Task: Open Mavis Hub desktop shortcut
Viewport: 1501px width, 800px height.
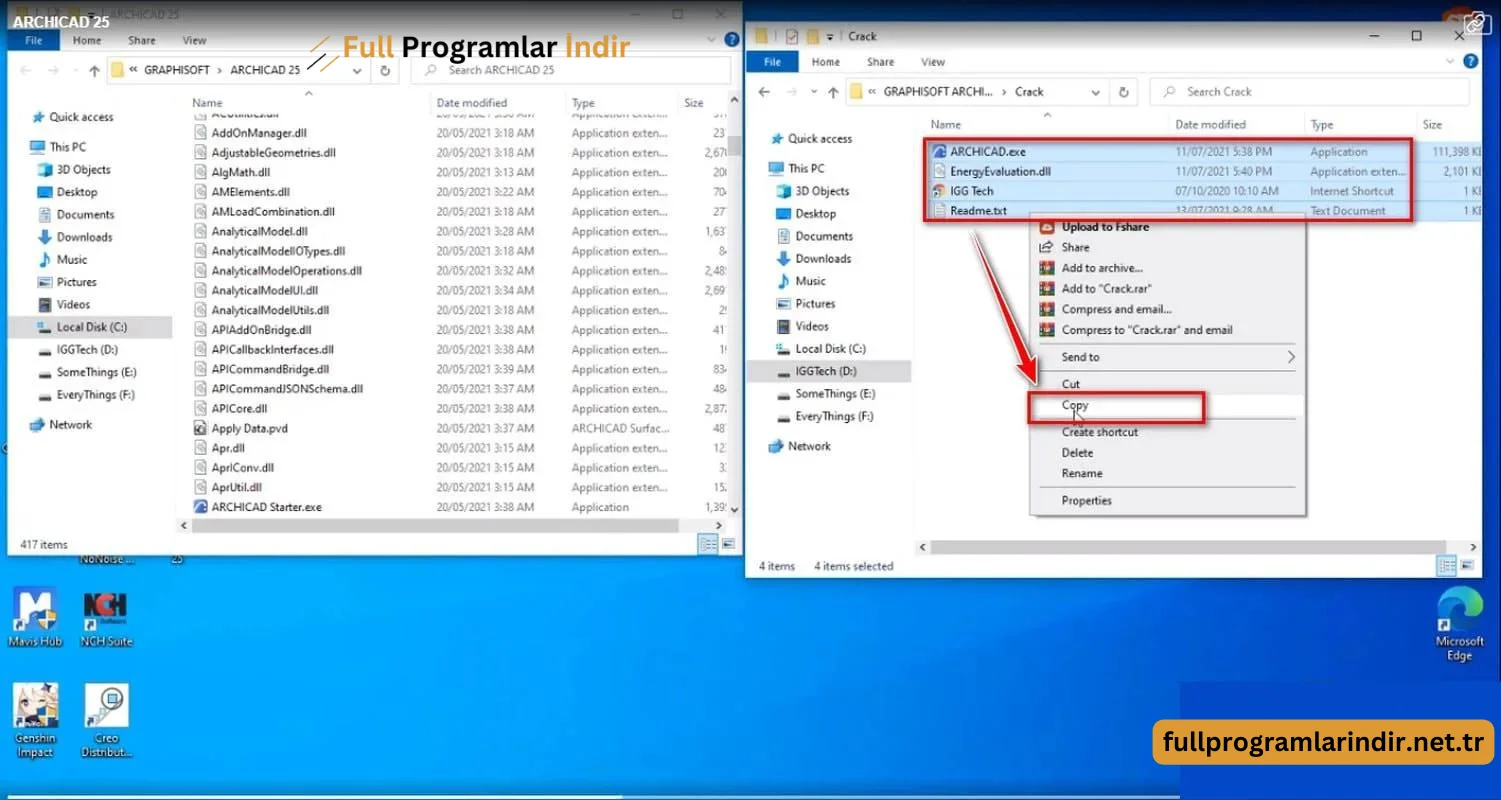Action: (35, 618)
